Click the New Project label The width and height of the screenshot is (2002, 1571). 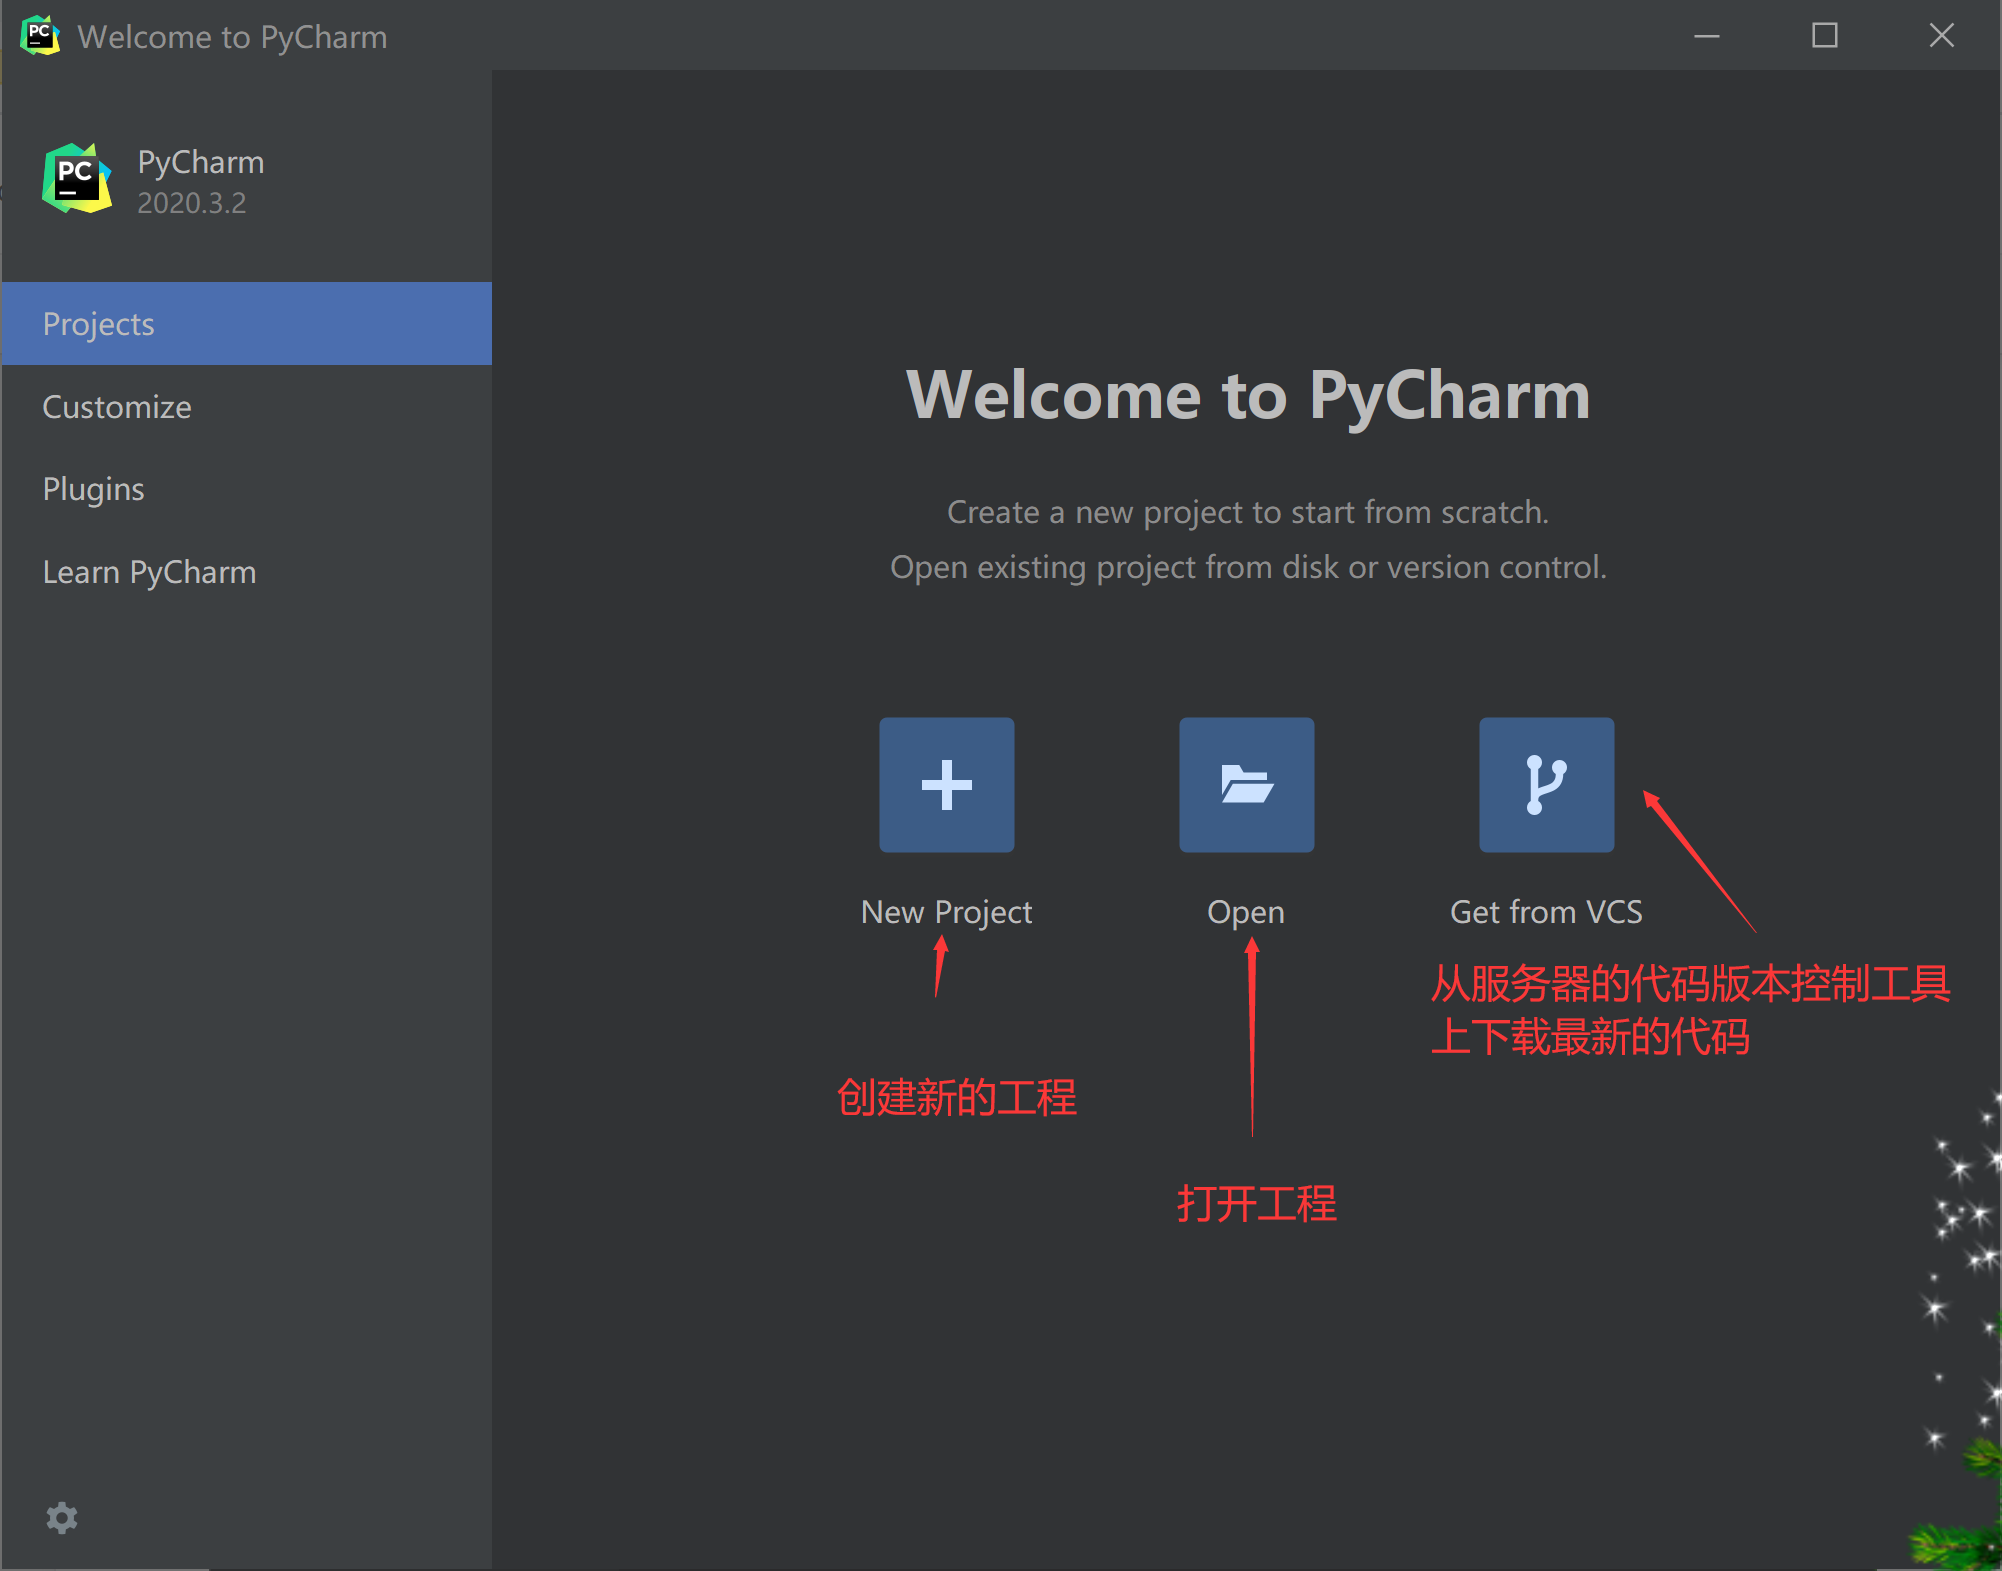(946, 912)
